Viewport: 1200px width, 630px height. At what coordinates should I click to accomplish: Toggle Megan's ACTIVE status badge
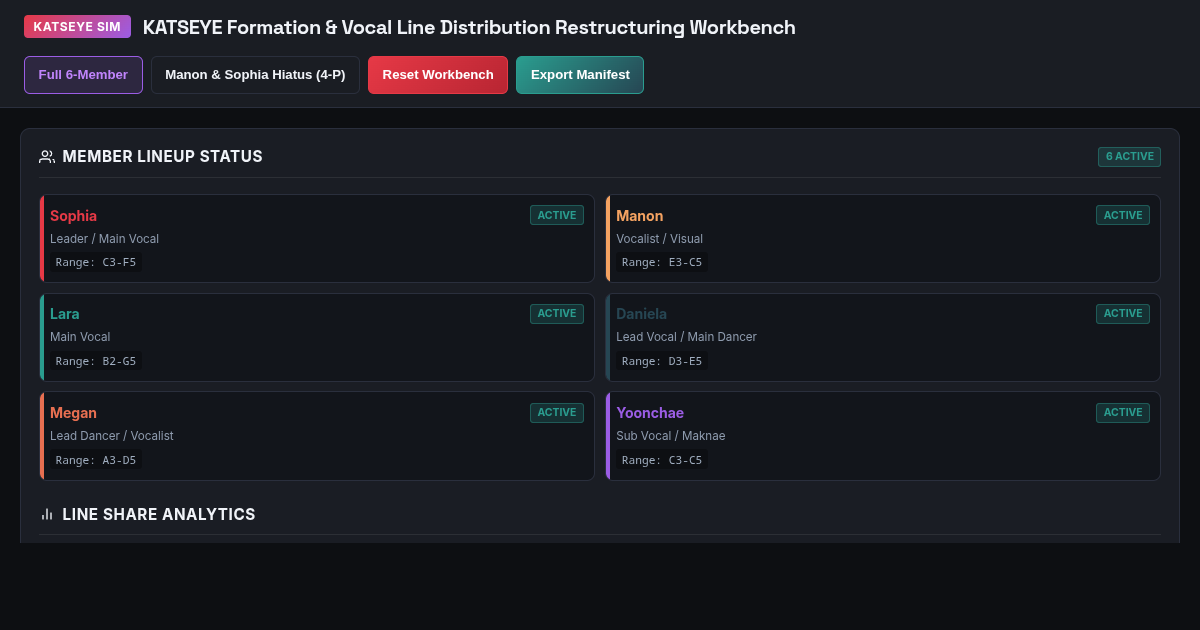point(557,413)
